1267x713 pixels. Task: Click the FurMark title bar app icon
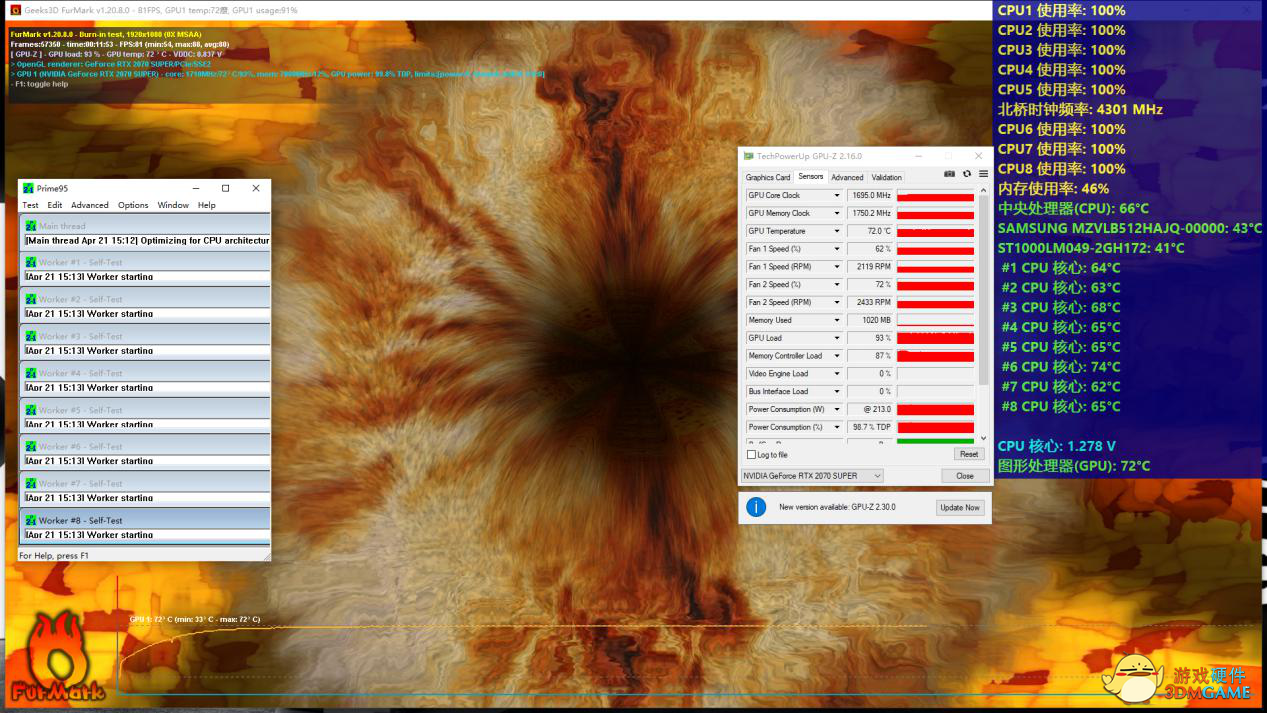14,10
